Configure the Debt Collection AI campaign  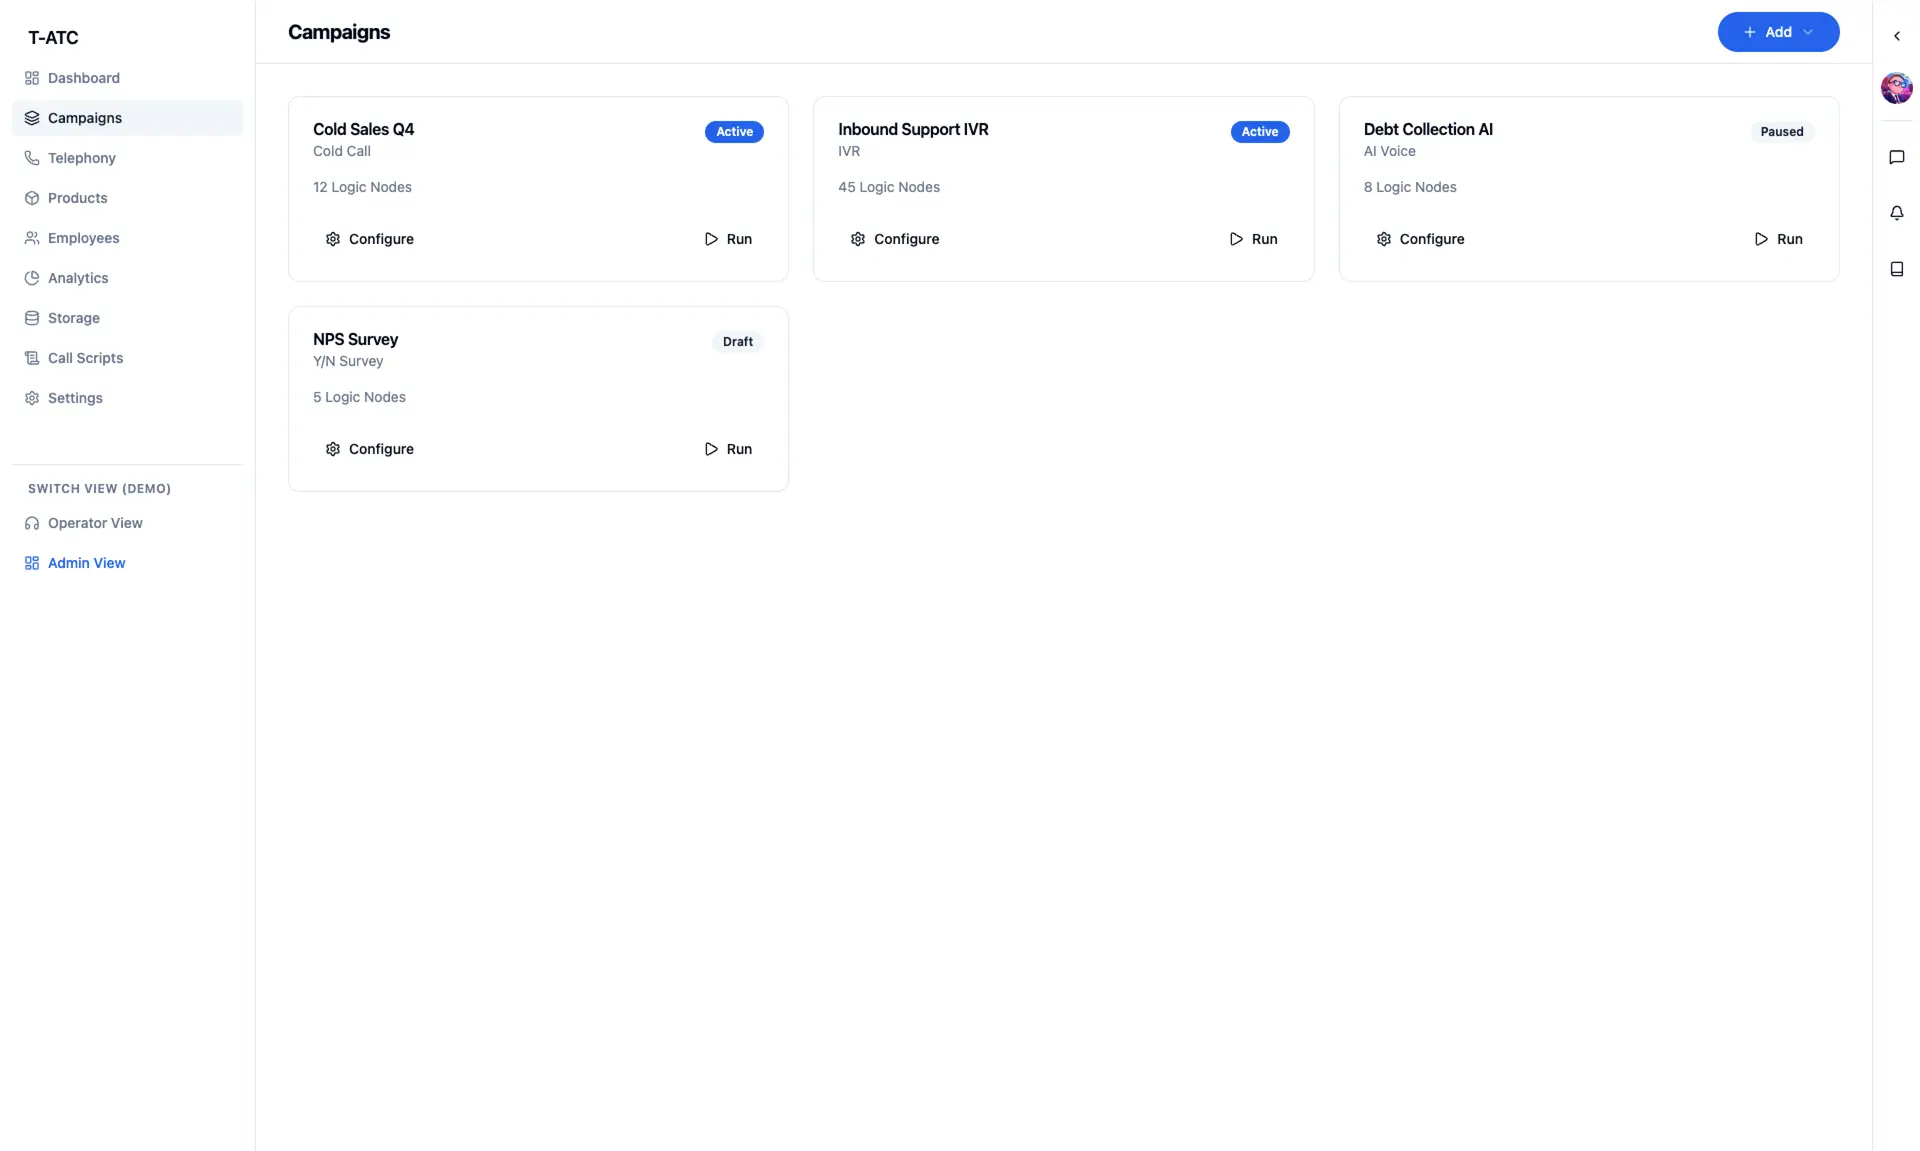pyautogui.click(x=1421, y=238)
